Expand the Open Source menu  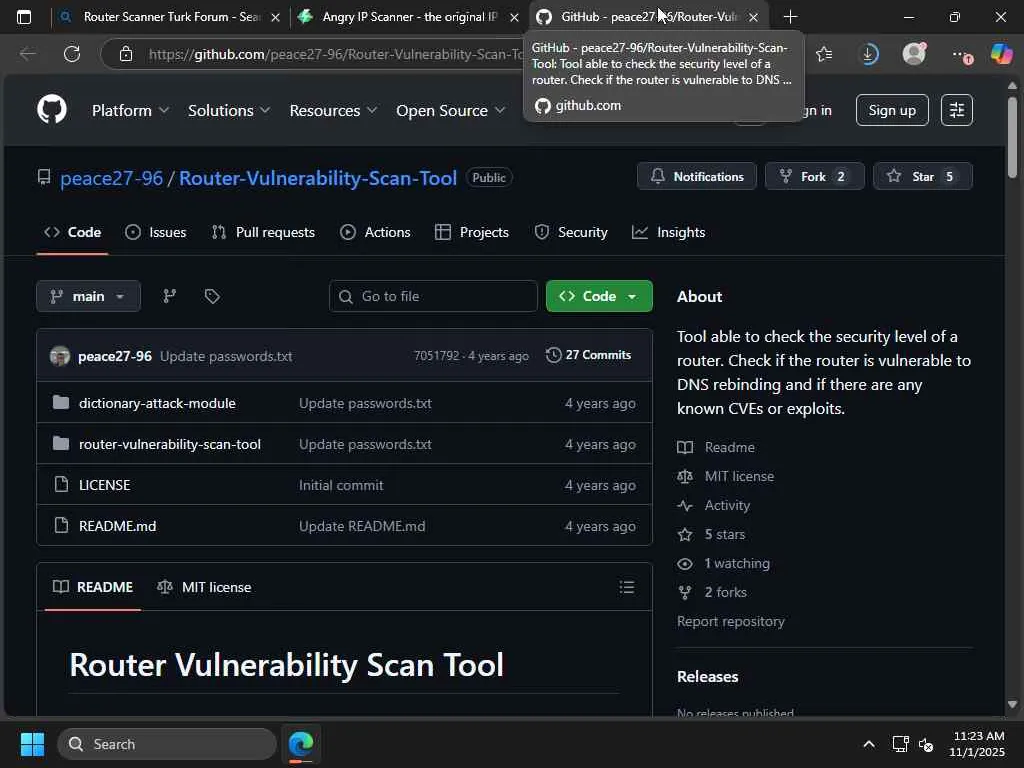pos(450,110)
